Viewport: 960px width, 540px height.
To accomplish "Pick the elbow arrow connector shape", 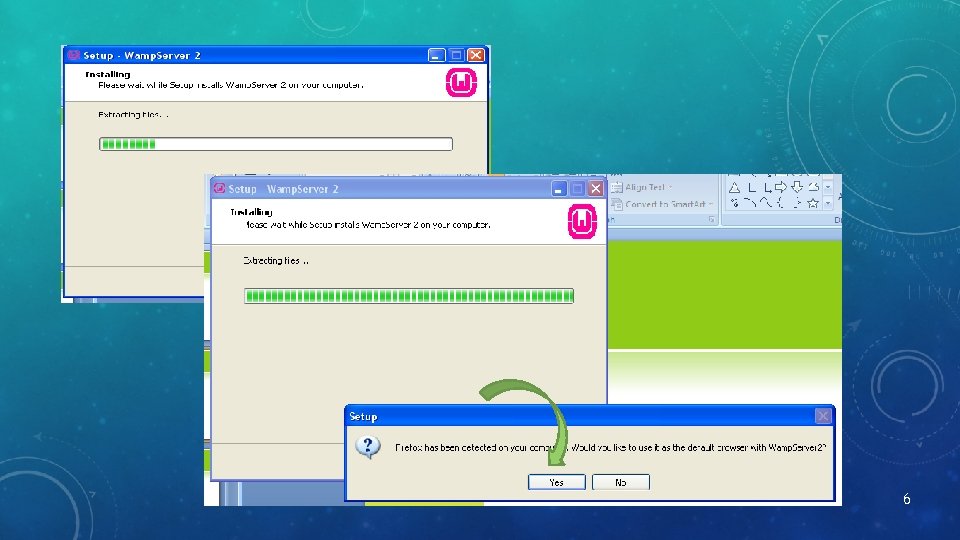I will [x=768, y=187].
